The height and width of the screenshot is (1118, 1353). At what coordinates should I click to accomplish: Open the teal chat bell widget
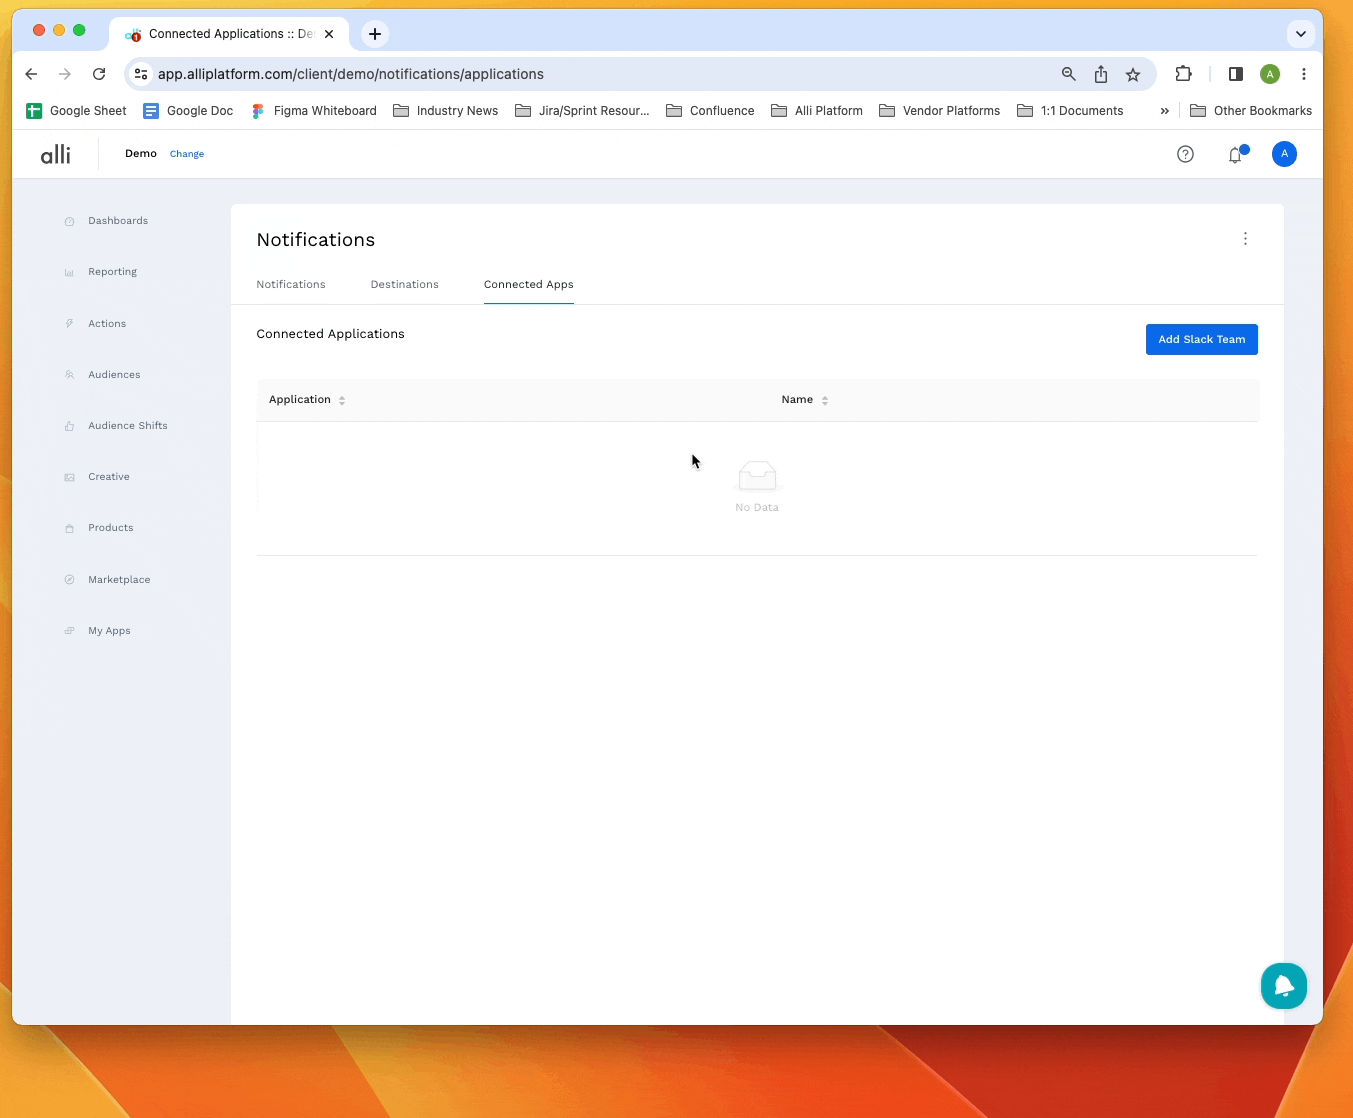click(x=1283, y=986)
